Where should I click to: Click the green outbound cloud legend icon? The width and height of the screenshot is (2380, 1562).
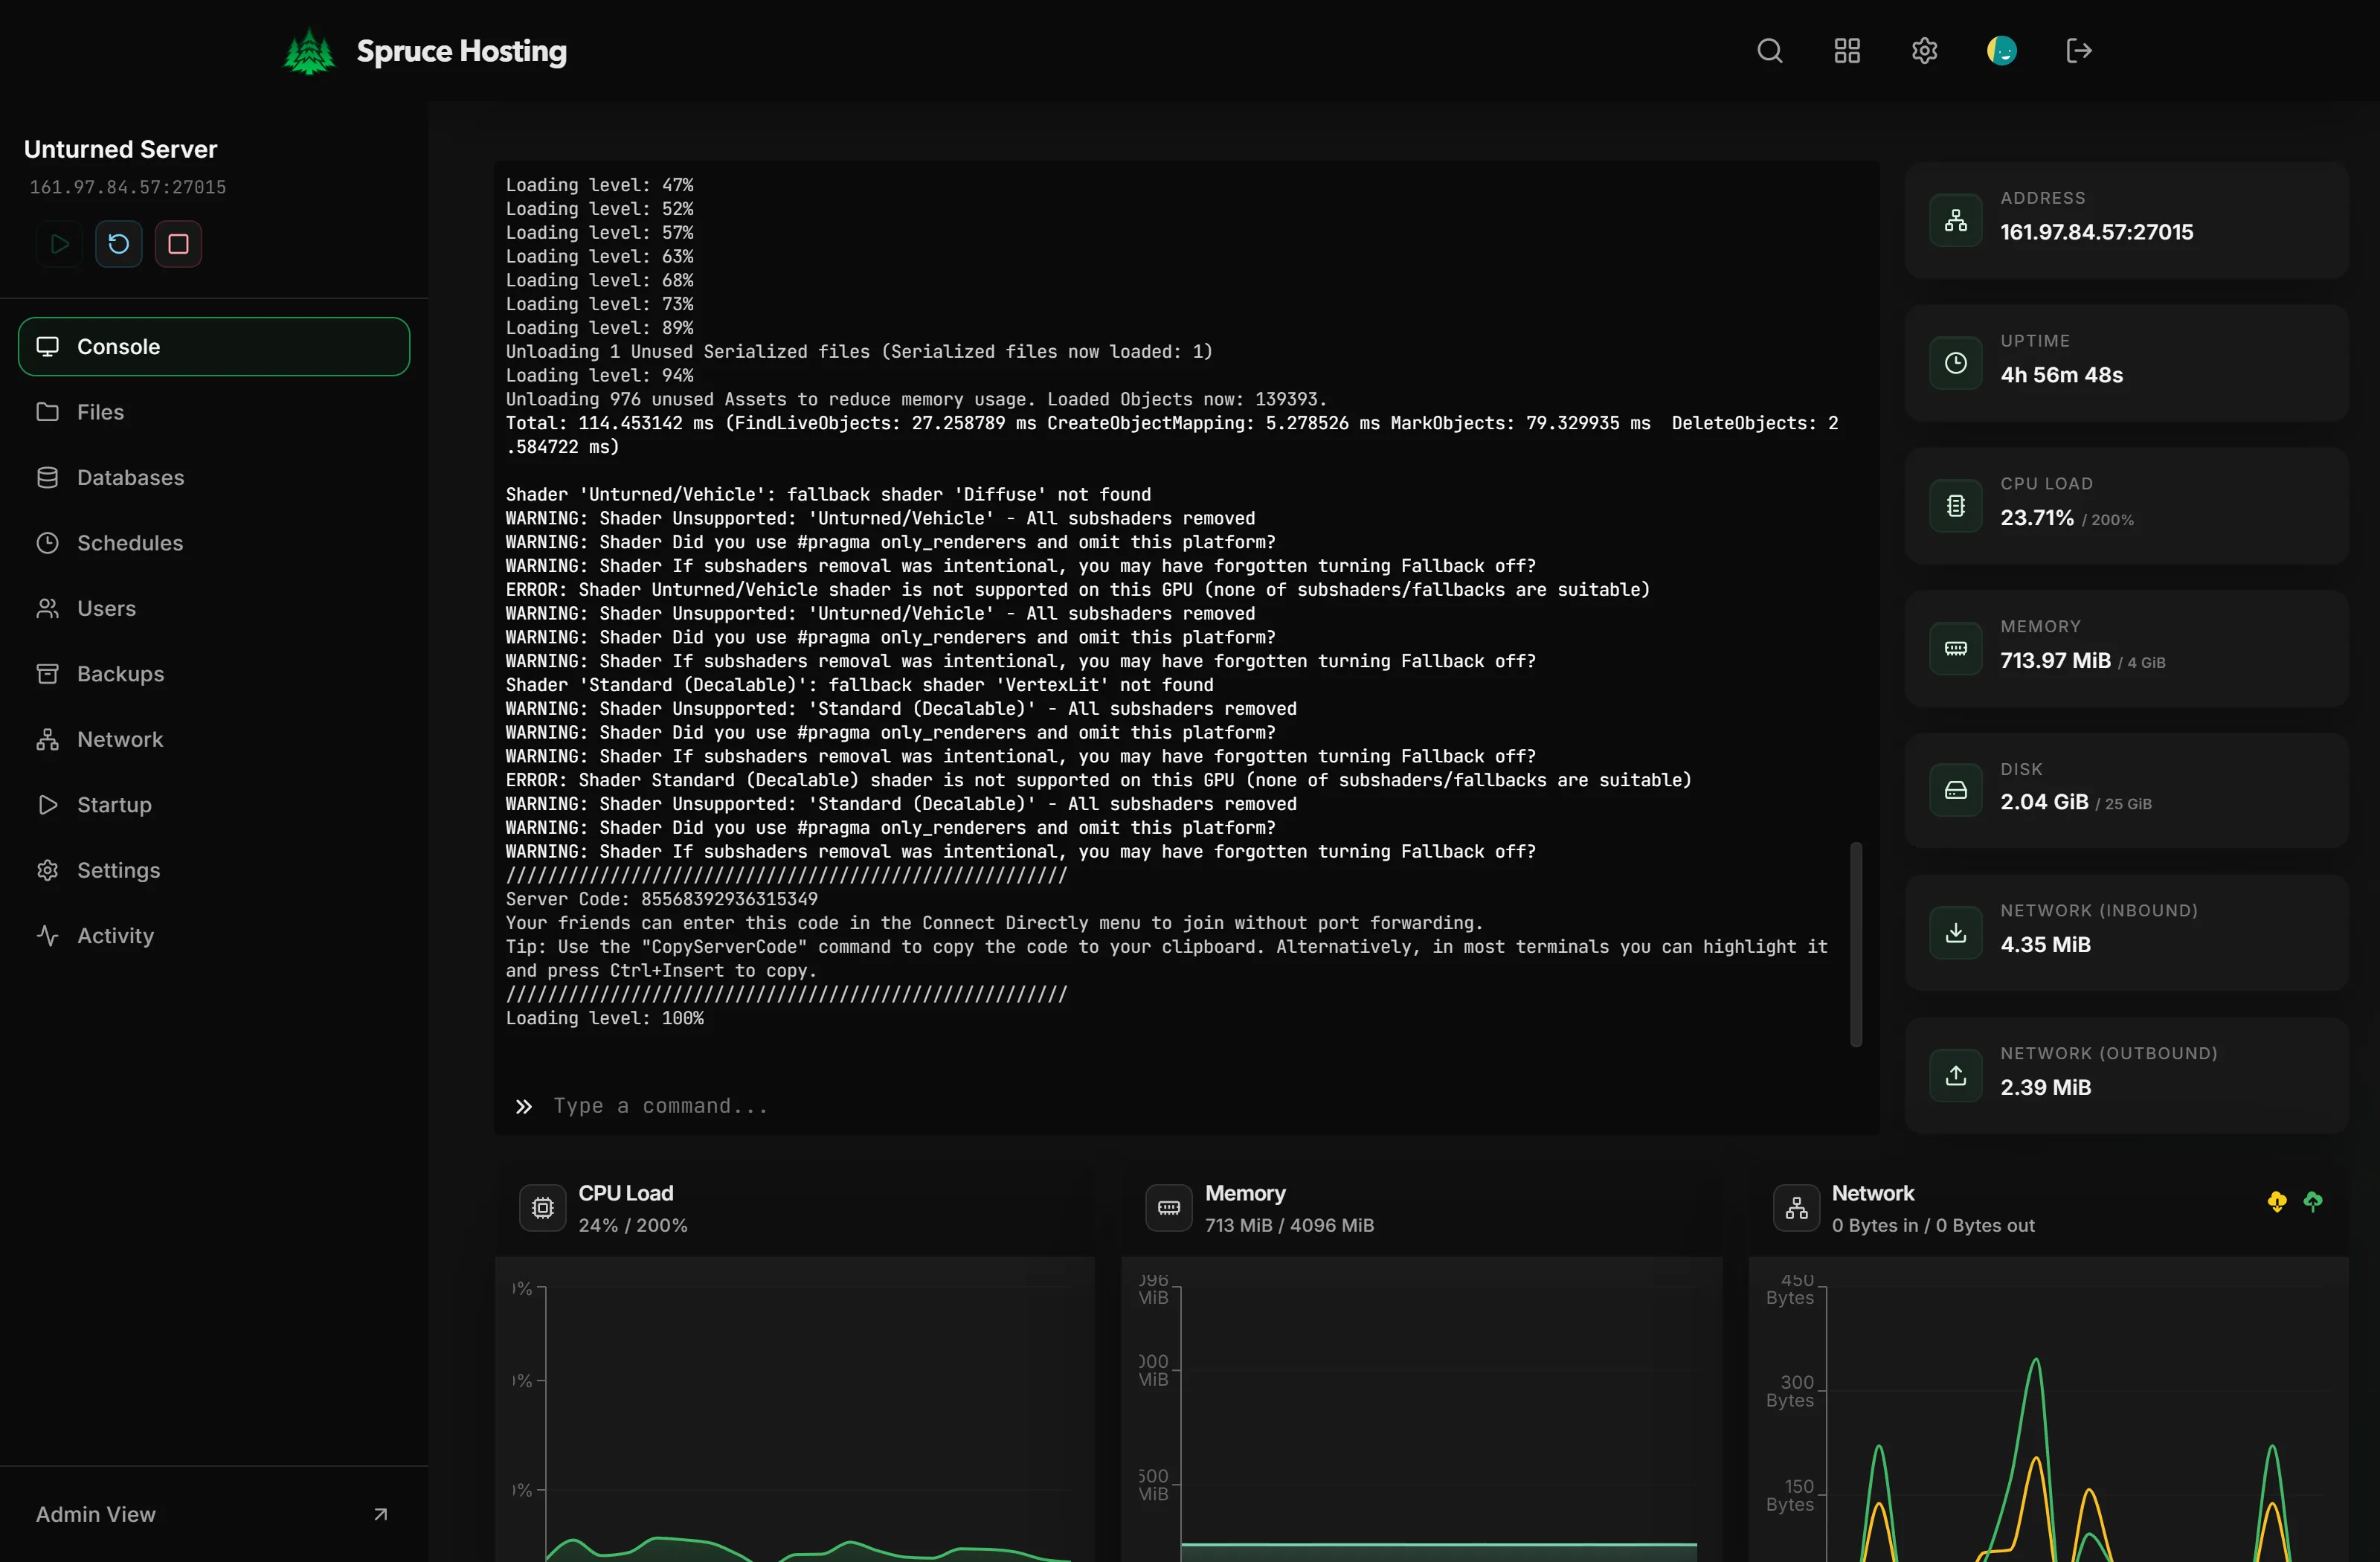tap(2313, 1202)
